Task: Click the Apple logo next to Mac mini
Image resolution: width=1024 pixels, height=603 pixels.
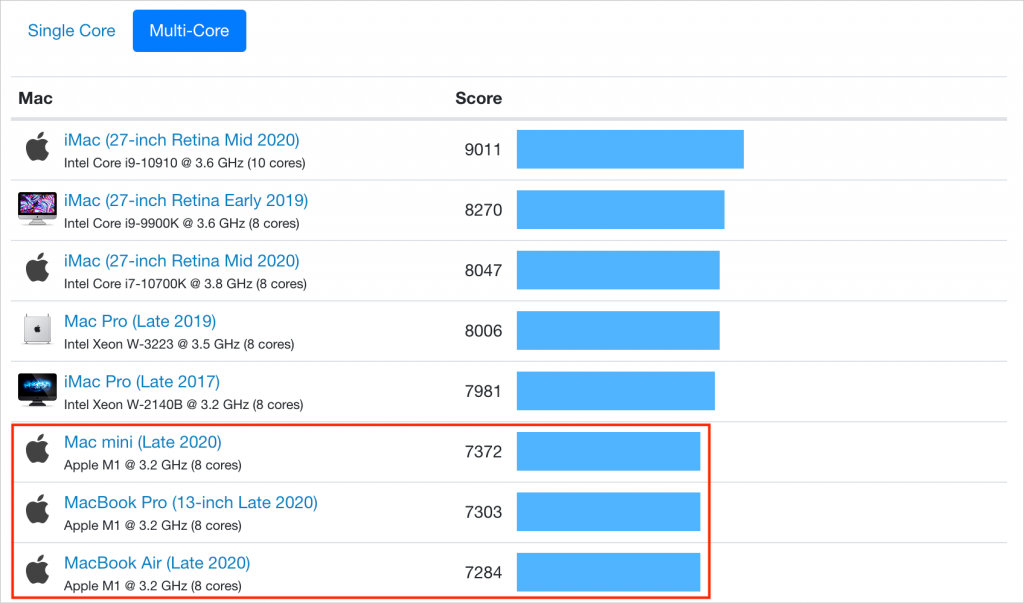Action: click(37, 451)
